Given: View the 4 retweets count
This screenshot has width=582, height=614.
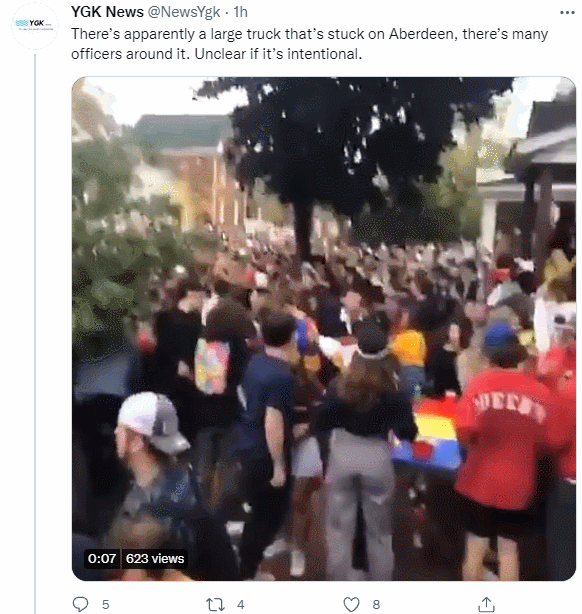Looking at the screenshot, I should (x=240, y=605).
